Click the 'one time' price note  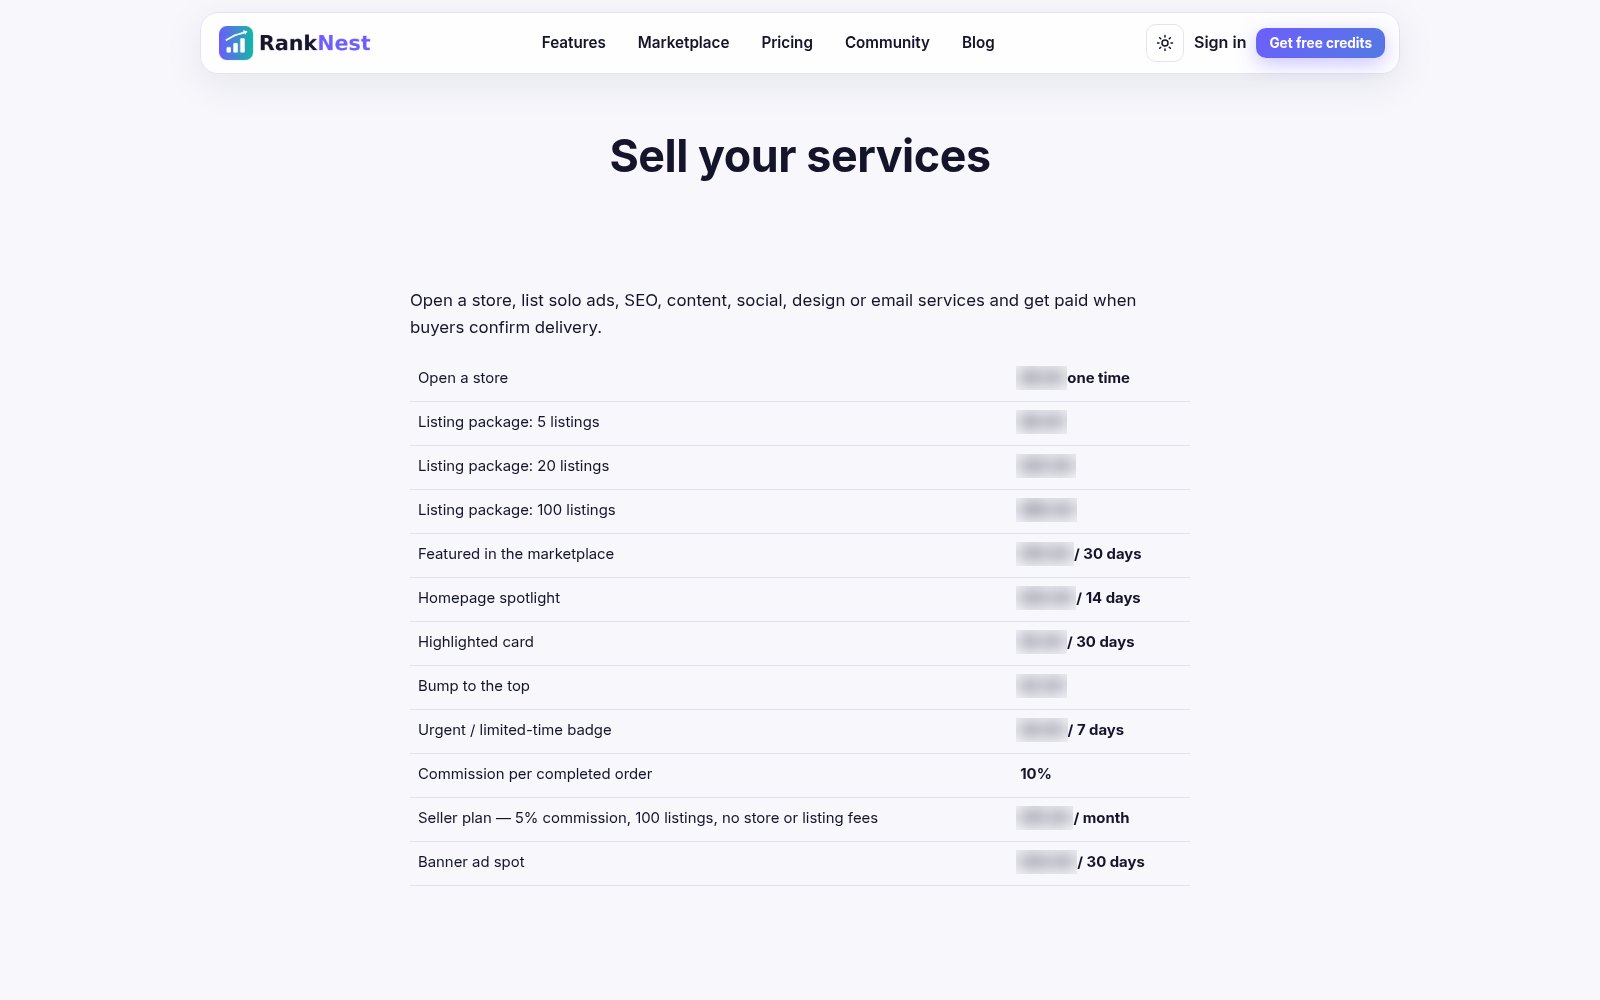[x=1098, y=378]
